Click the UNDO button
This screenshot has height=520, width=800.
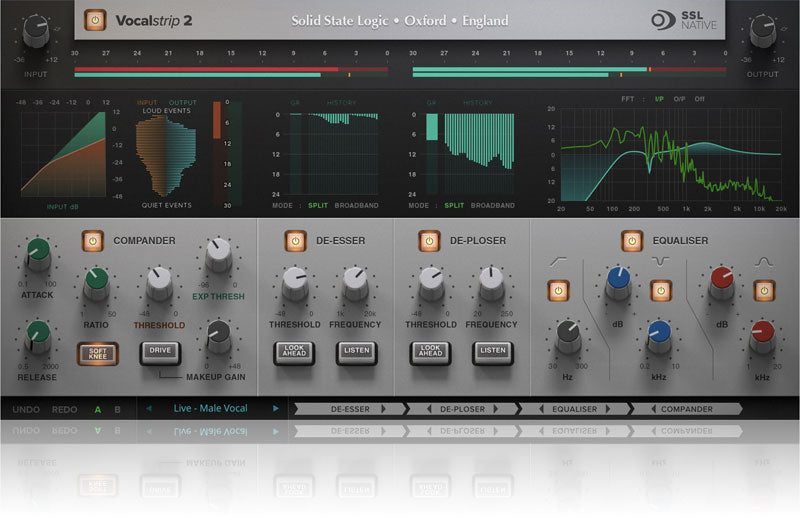point(26,409)
